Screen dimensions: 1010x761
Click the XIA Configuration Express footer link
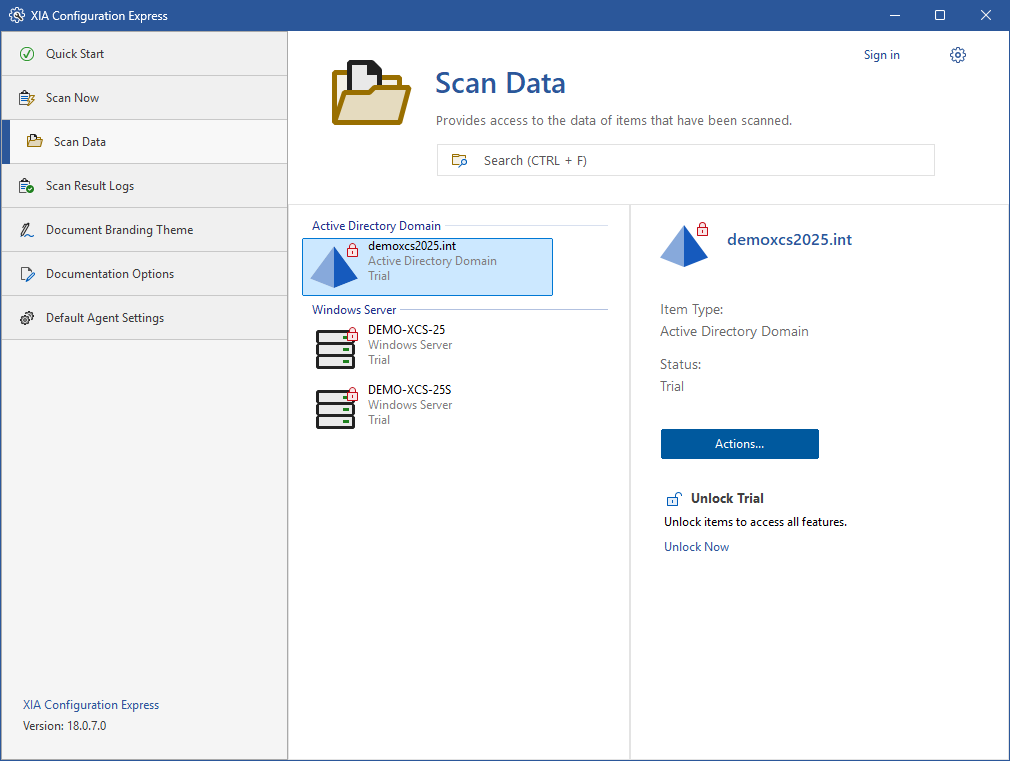[x=91, y=705]
